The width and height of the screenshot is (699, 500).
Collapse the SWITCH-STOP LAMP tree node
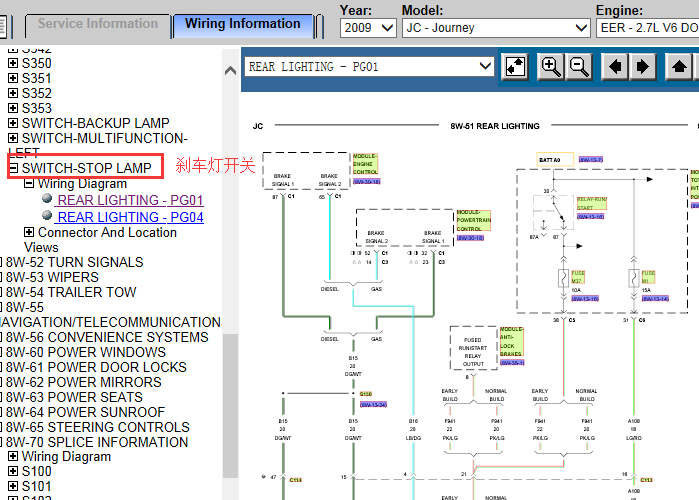13,168
